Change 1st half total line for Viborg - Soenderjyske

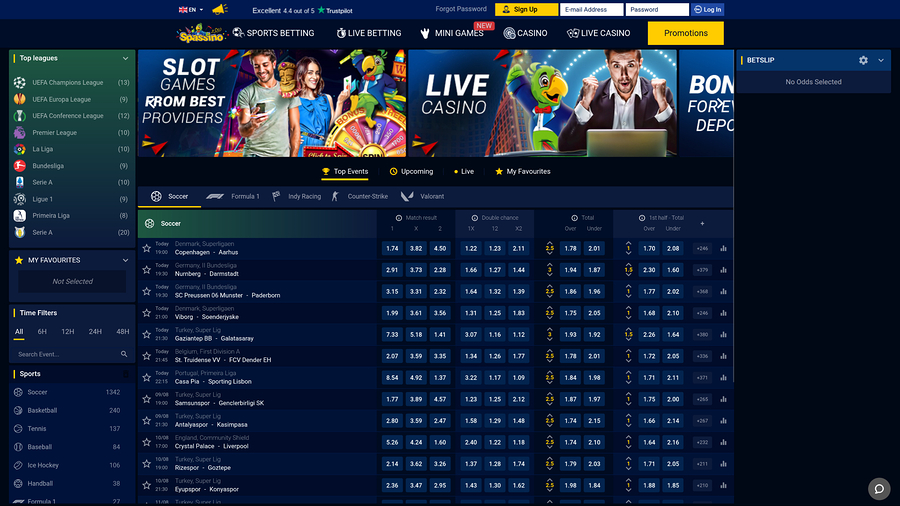coord(629,313)
